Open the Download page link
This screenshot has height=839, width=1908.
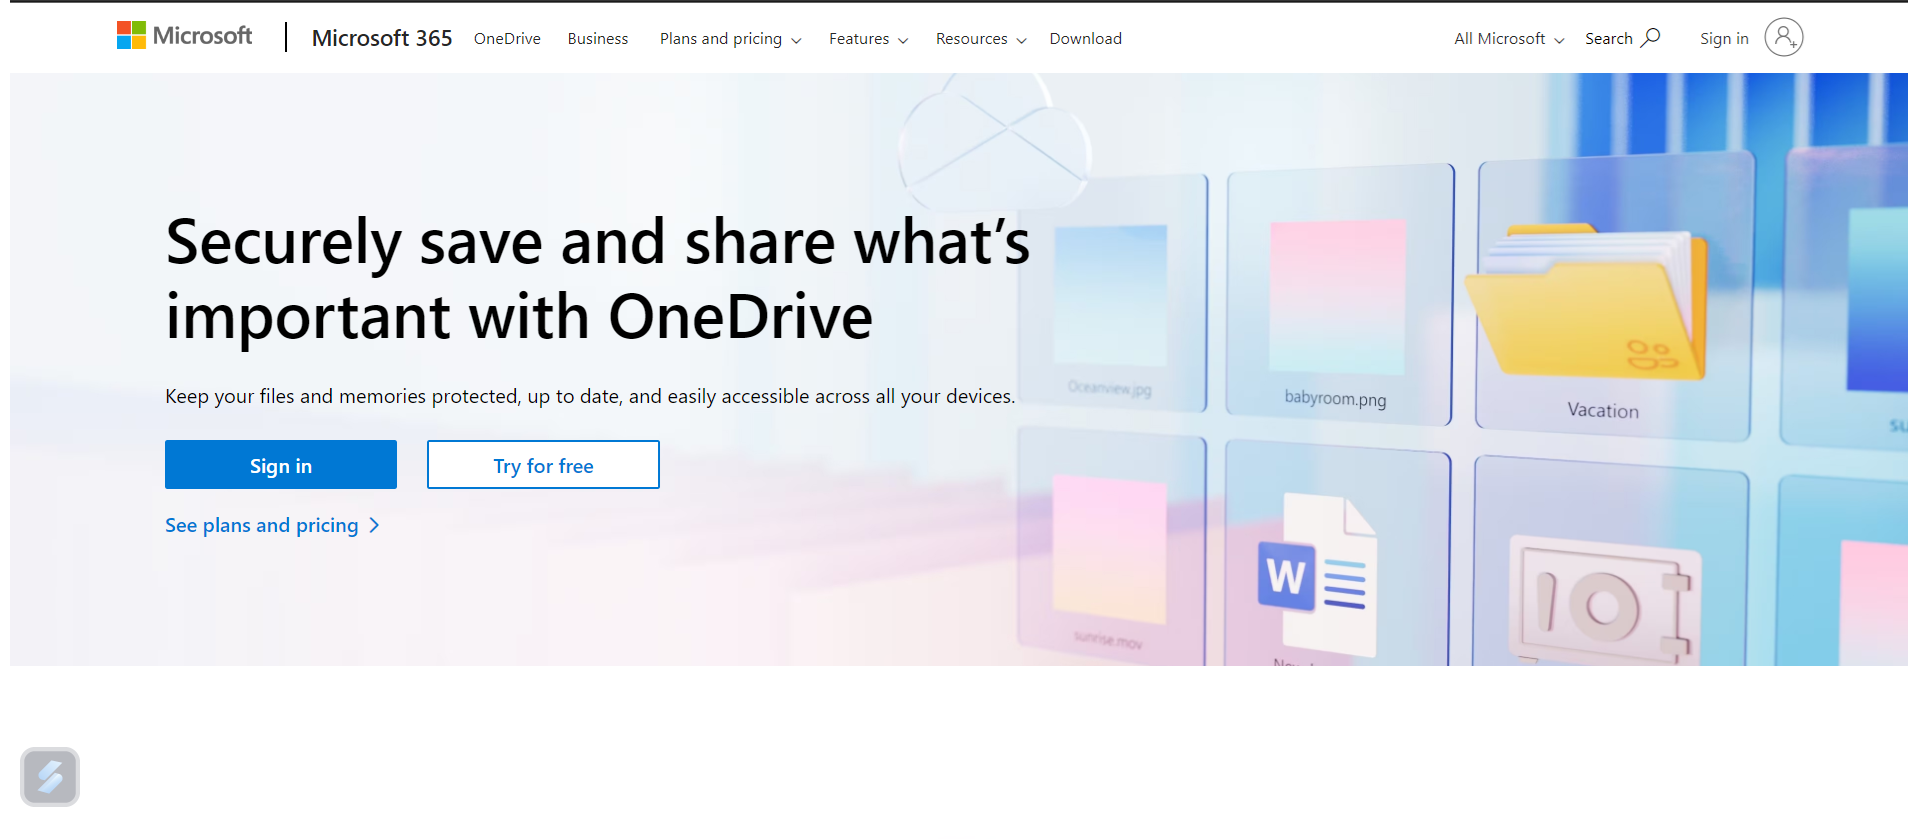[x=1085, y=38]
